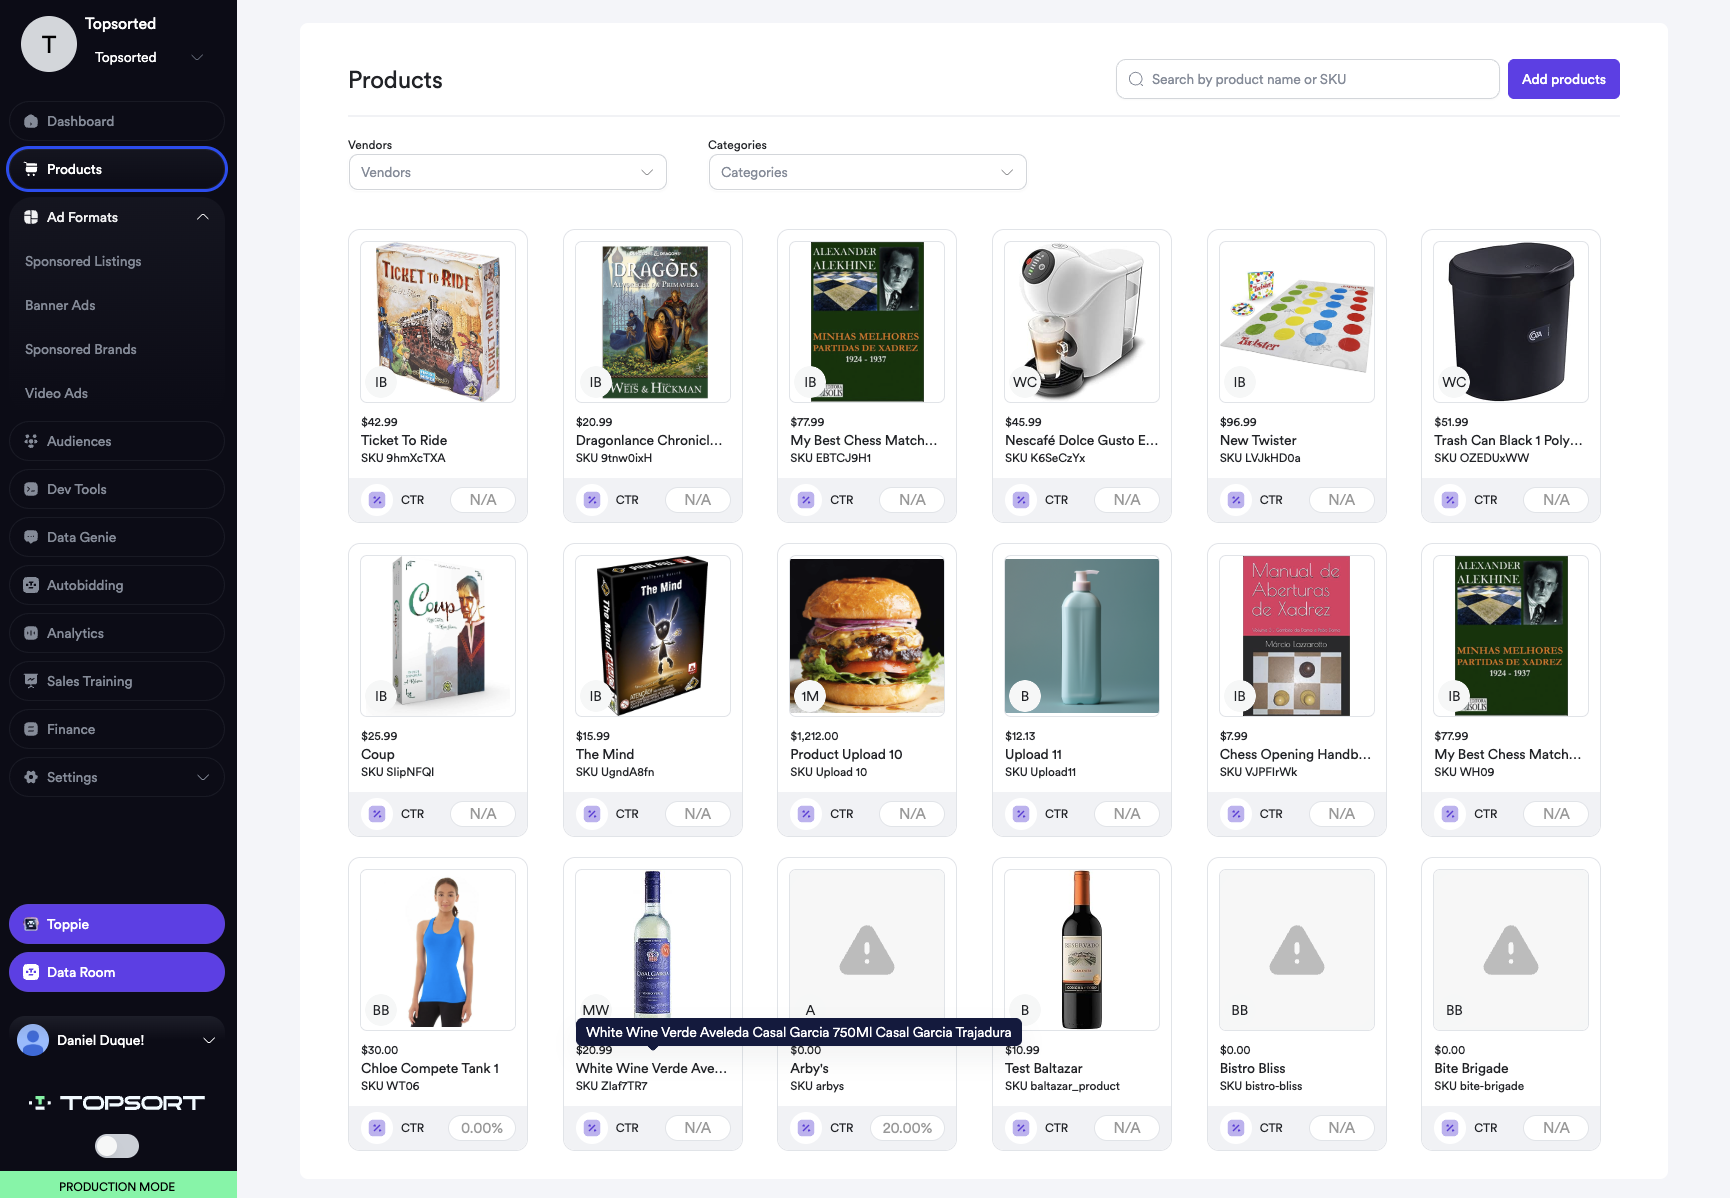
Task: Click the Analytics sidebar icon
Action: 31,633
